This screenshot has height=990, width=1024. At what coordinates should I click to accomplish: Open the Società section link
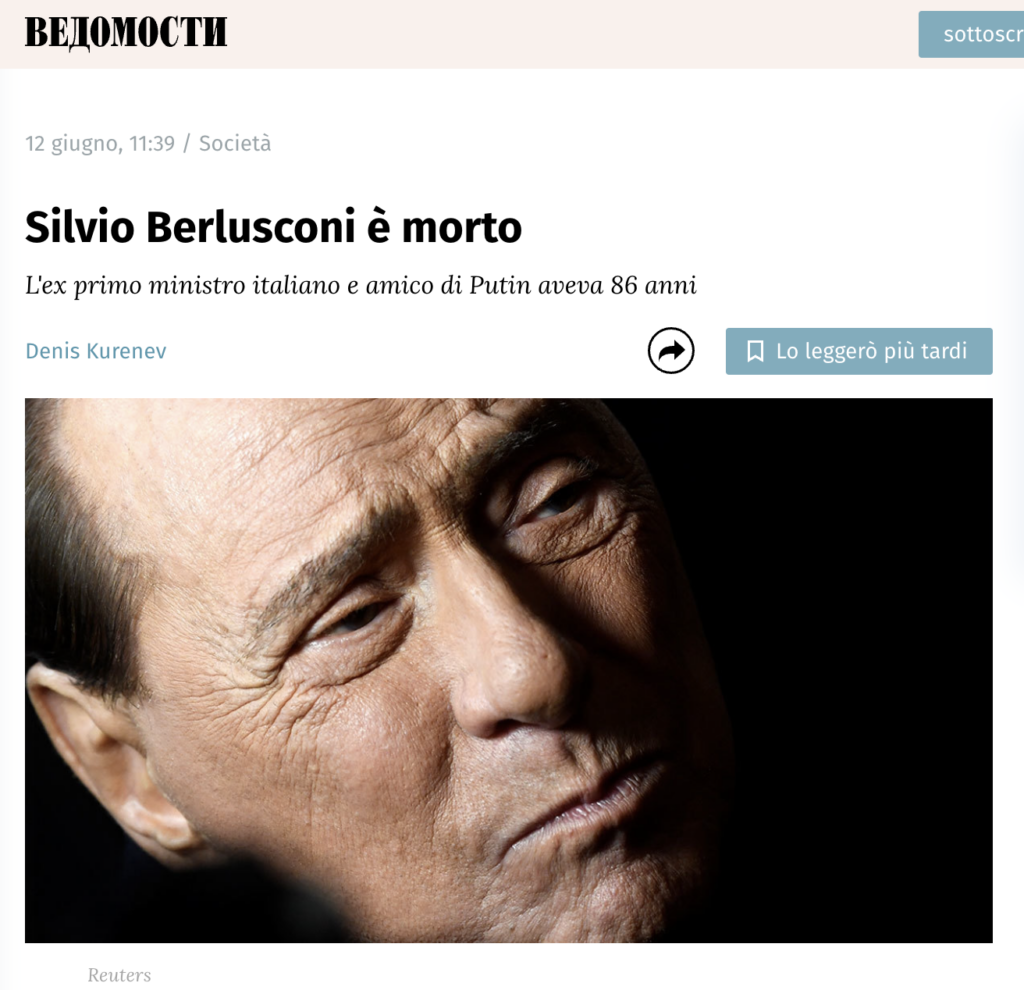(x=234, y=143)
